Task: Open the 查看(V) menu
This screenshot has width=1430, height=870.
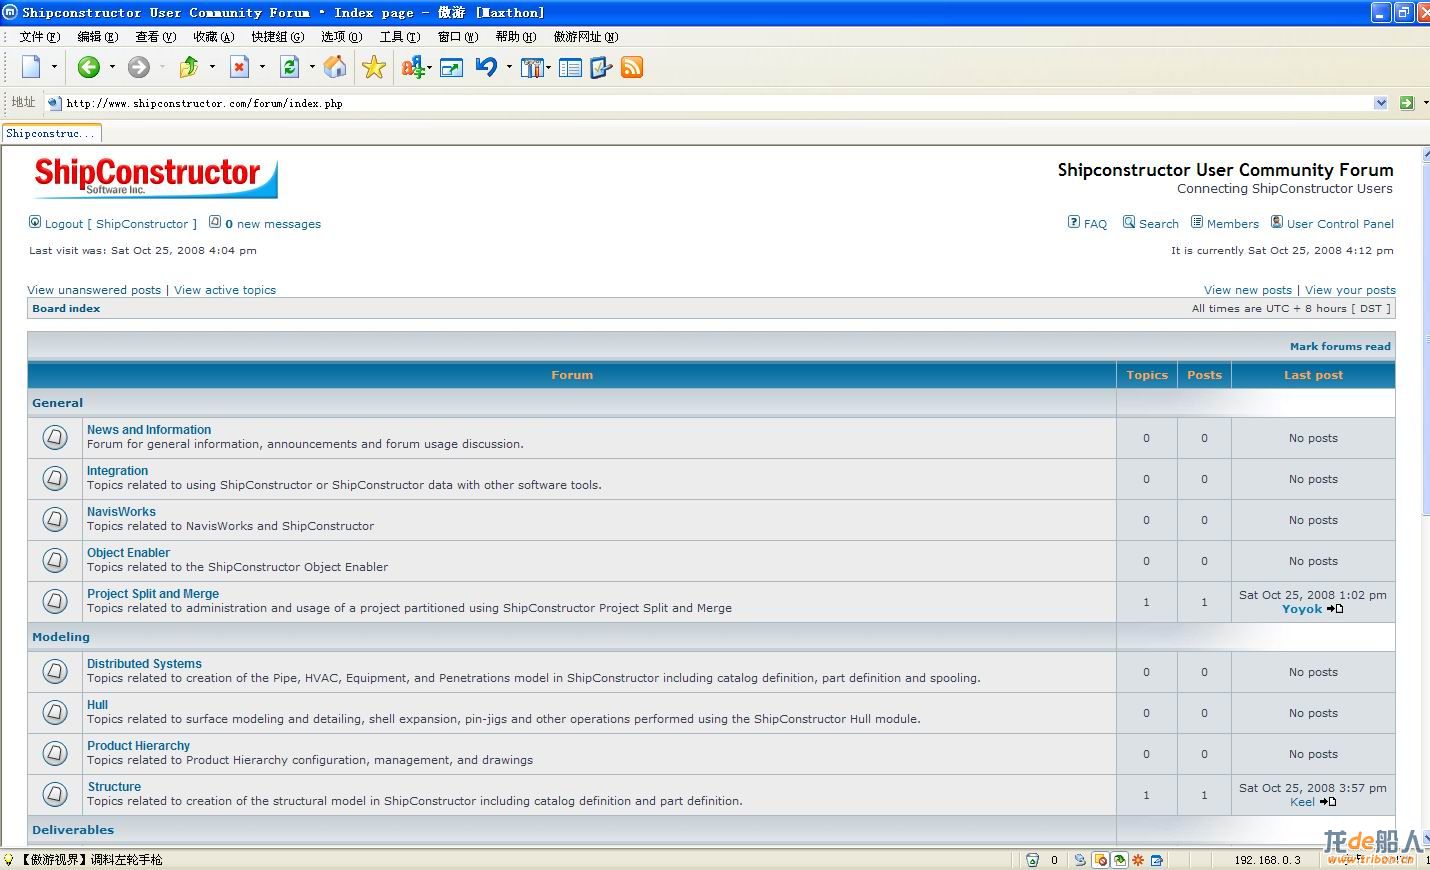Action: [156, 37]
